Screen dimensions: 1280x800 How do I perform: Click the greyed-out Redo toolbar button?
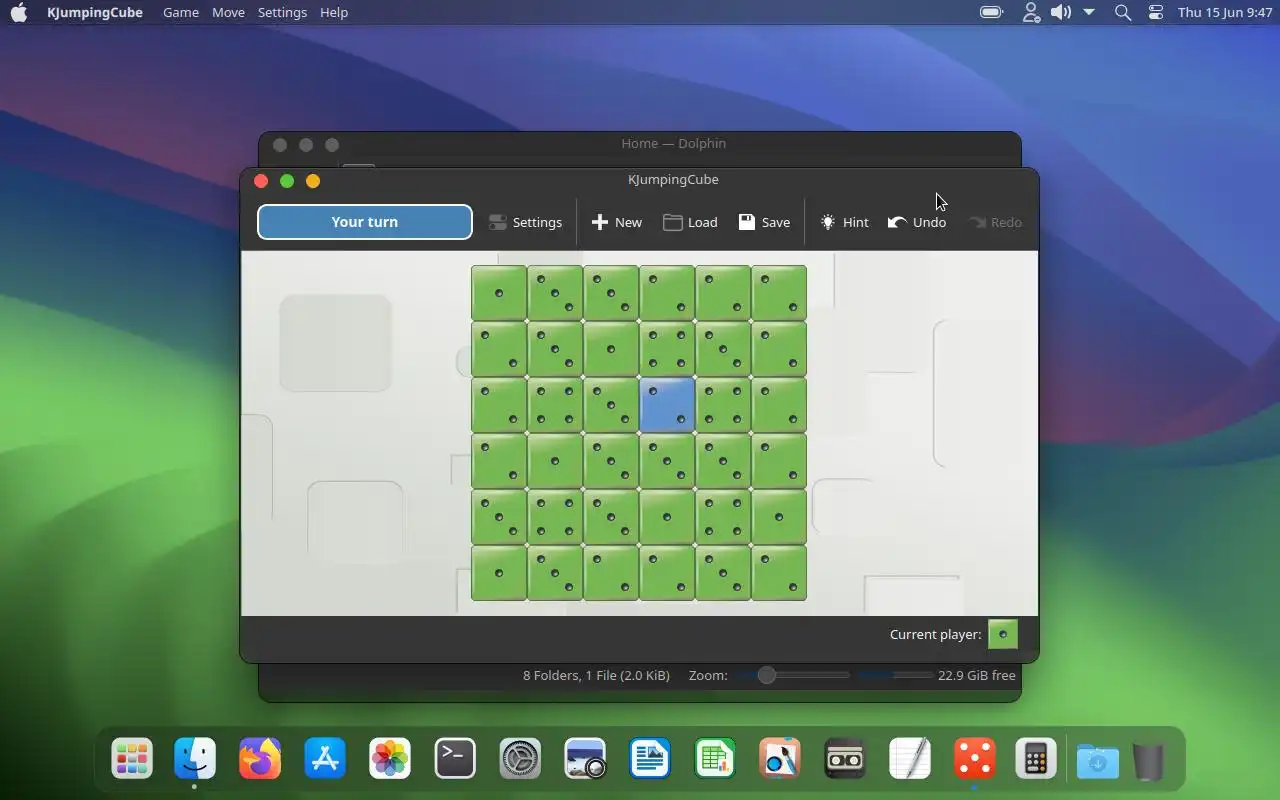click(995, 222)
